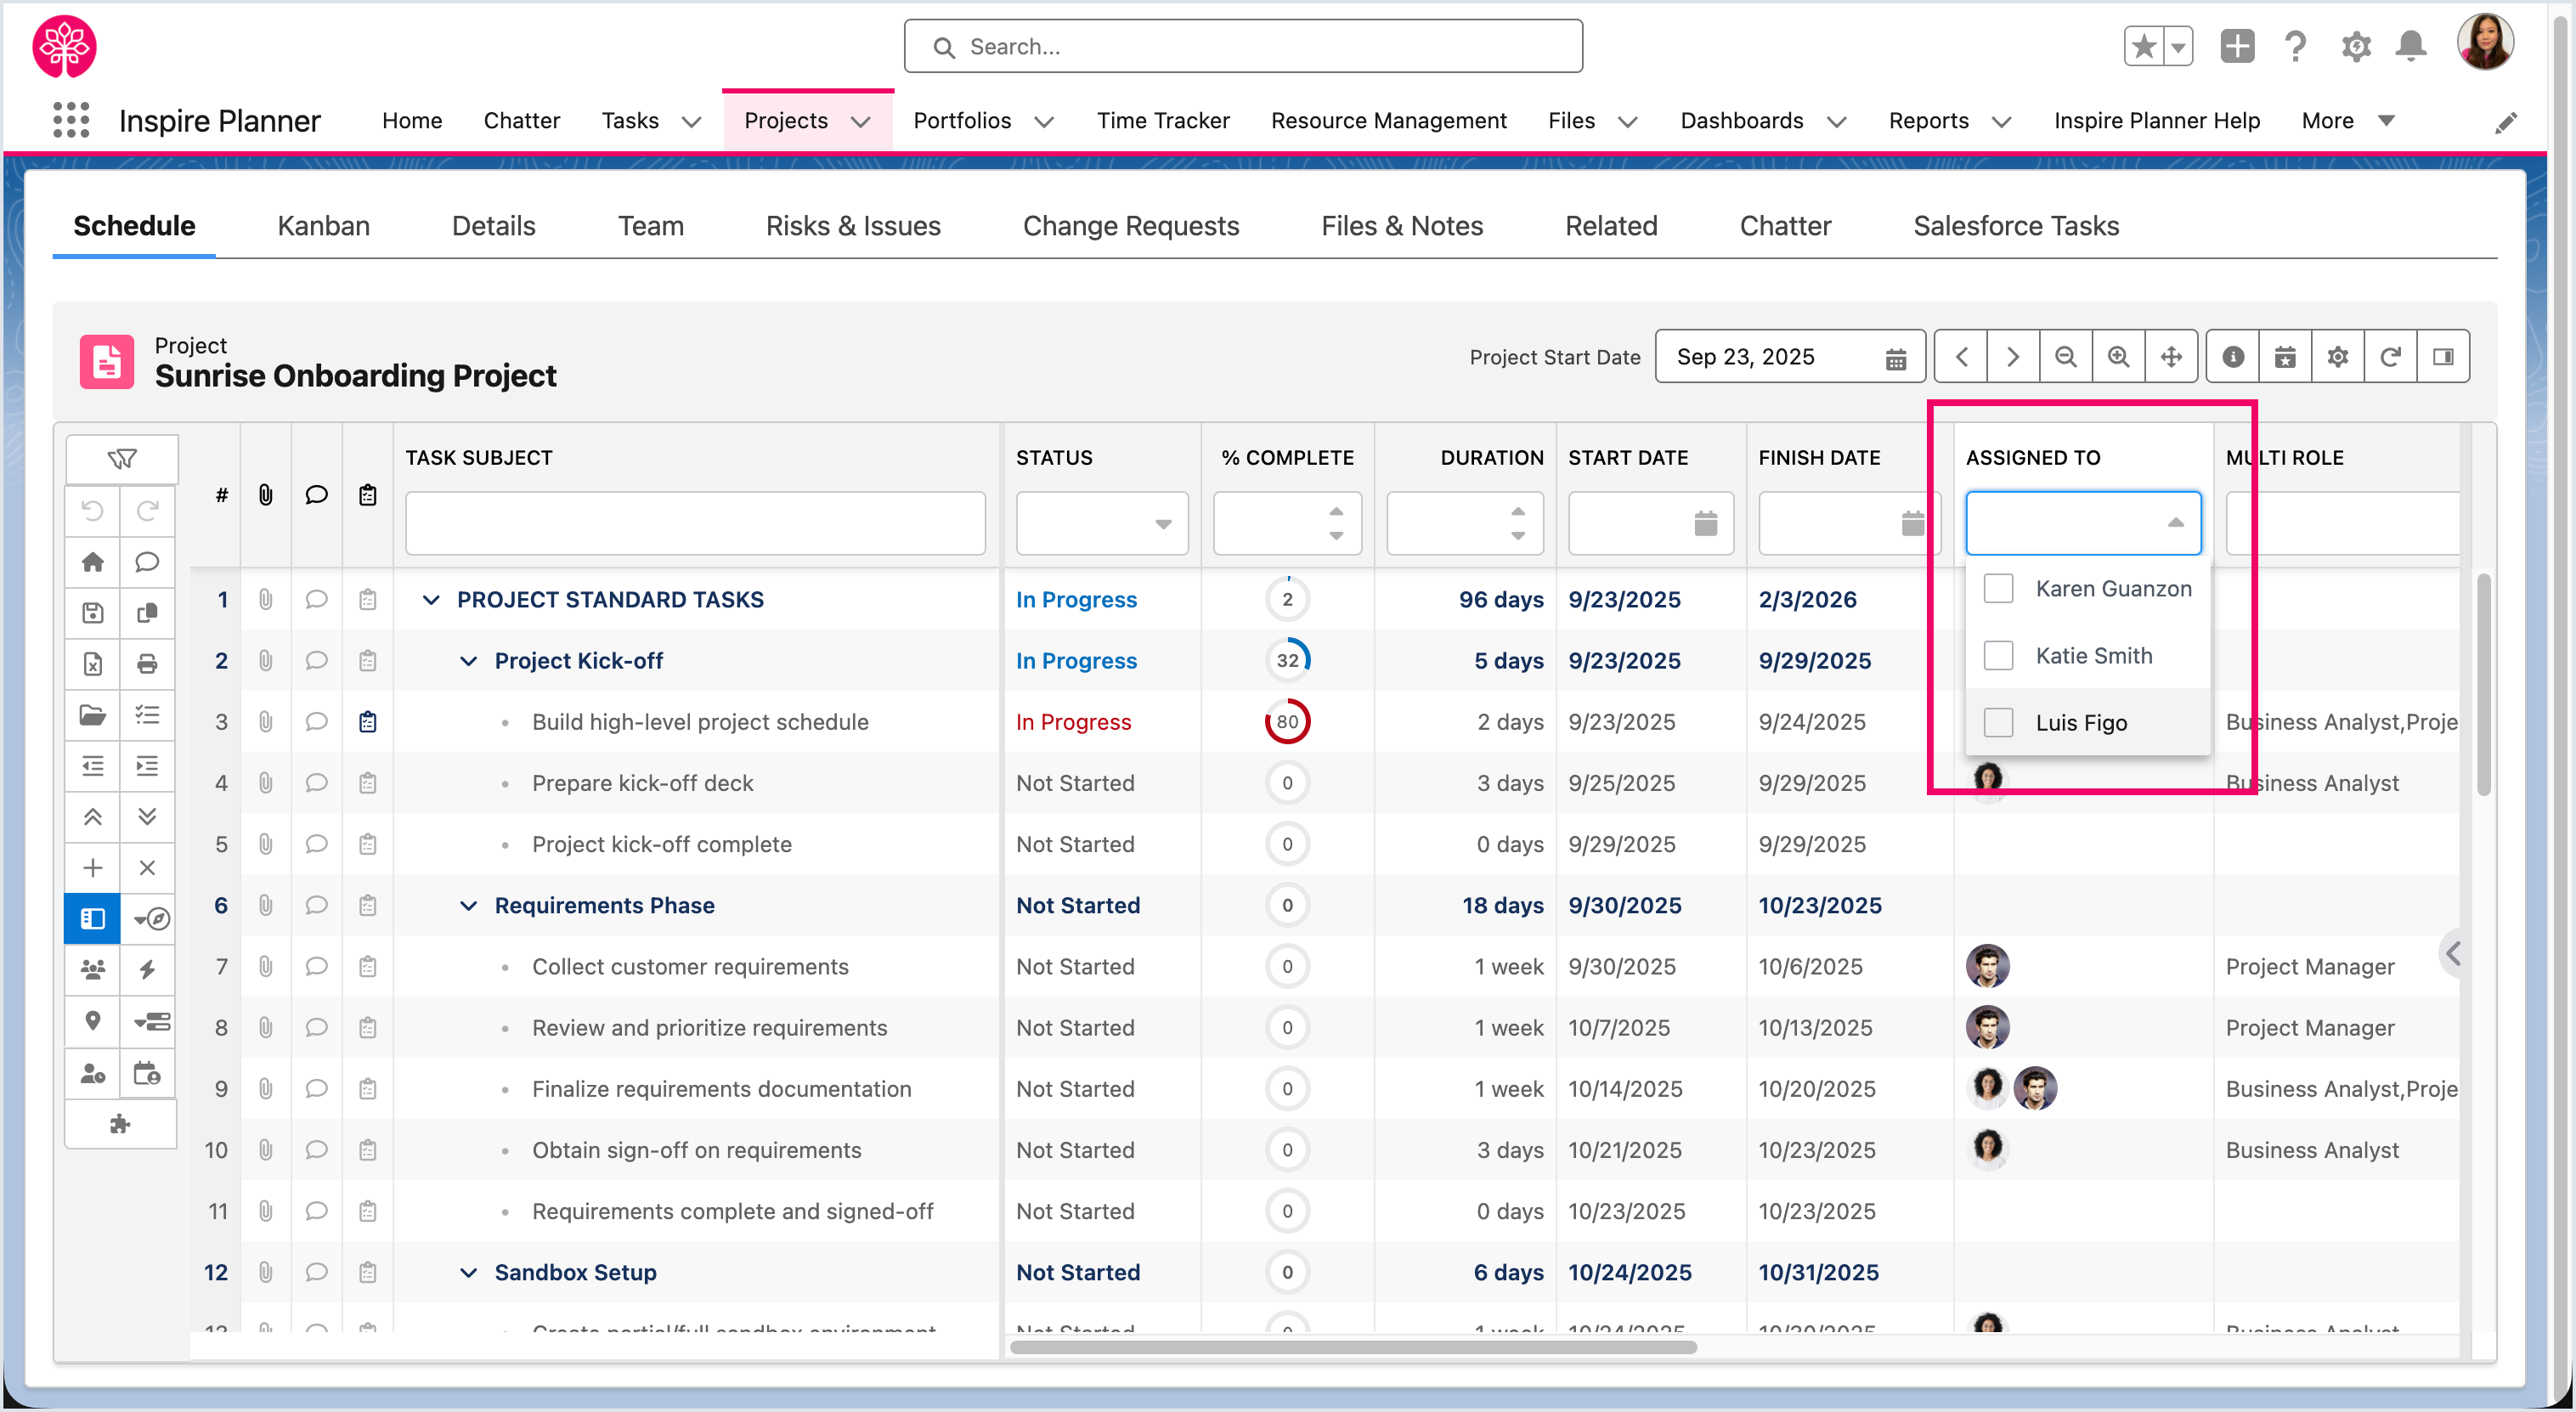Open the Risks & Issues tab

[x=852, y=226]
